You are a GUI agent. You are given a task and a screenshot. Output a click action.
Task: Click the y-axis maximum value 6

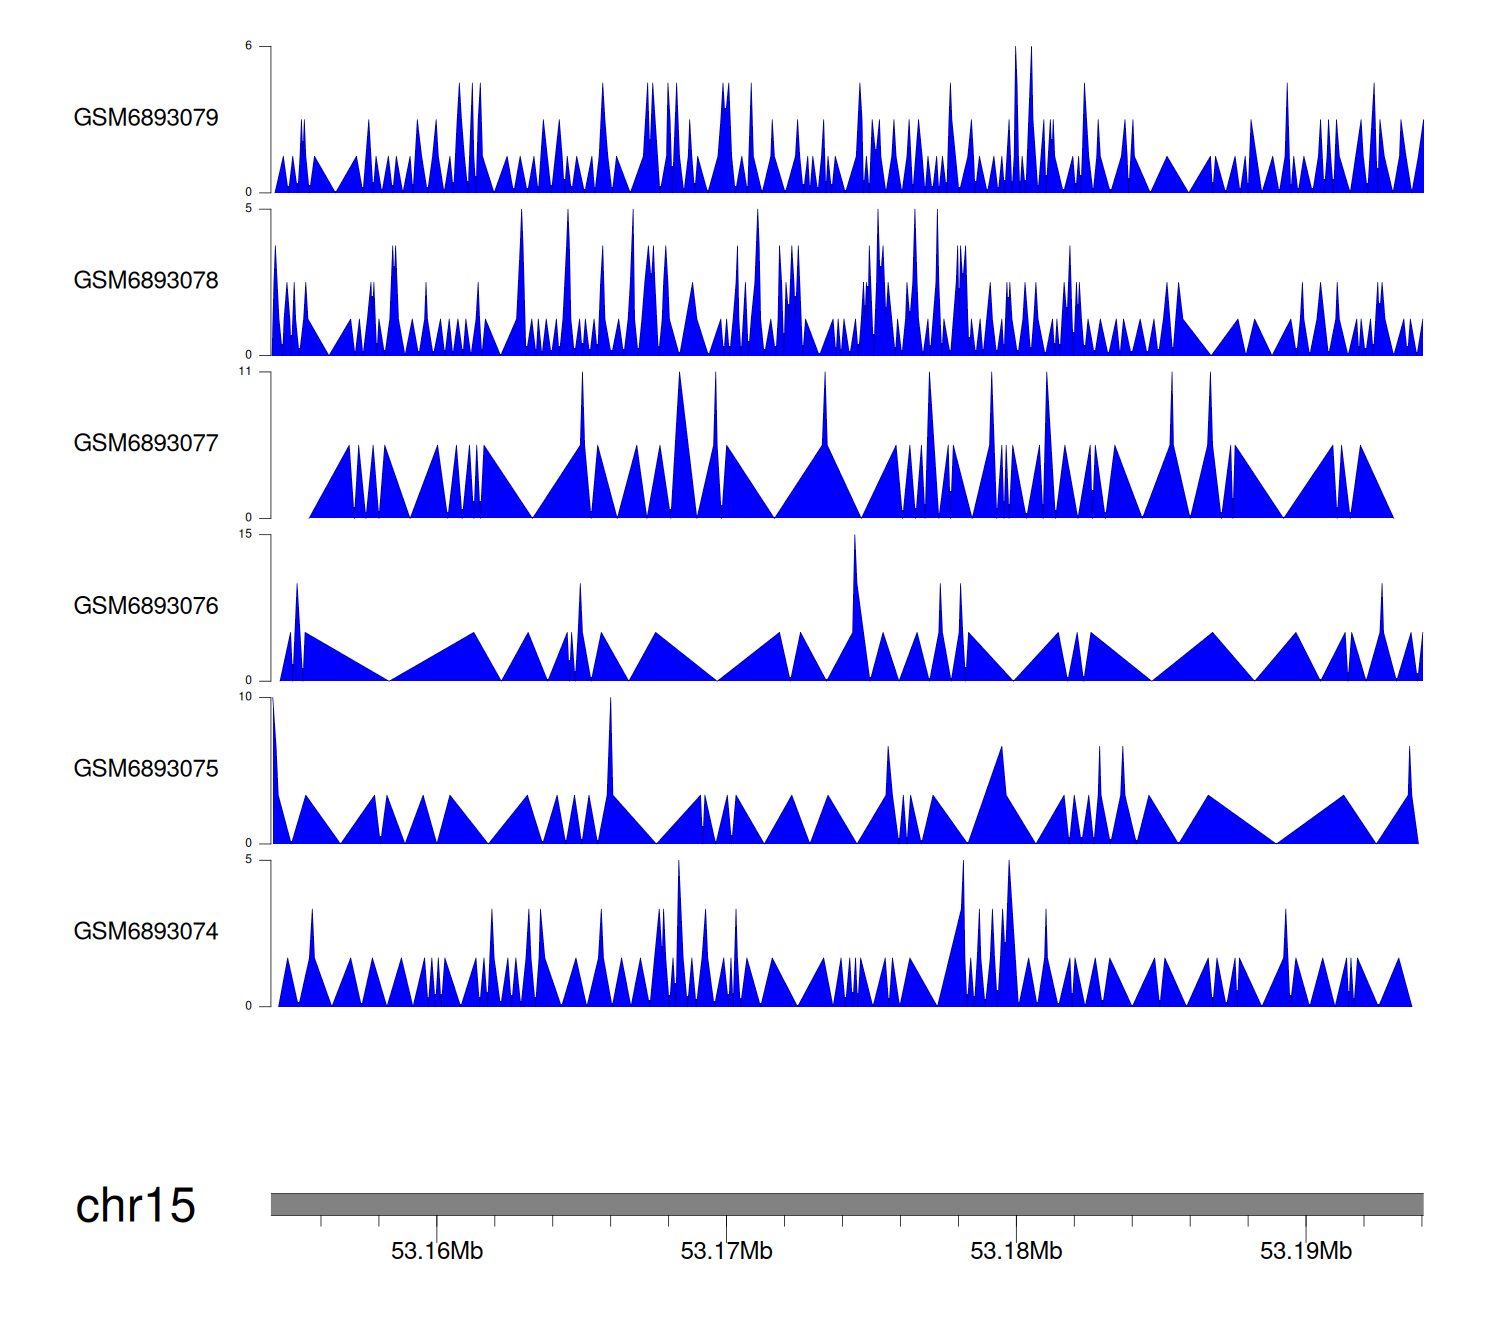click(x=249, y=46)
